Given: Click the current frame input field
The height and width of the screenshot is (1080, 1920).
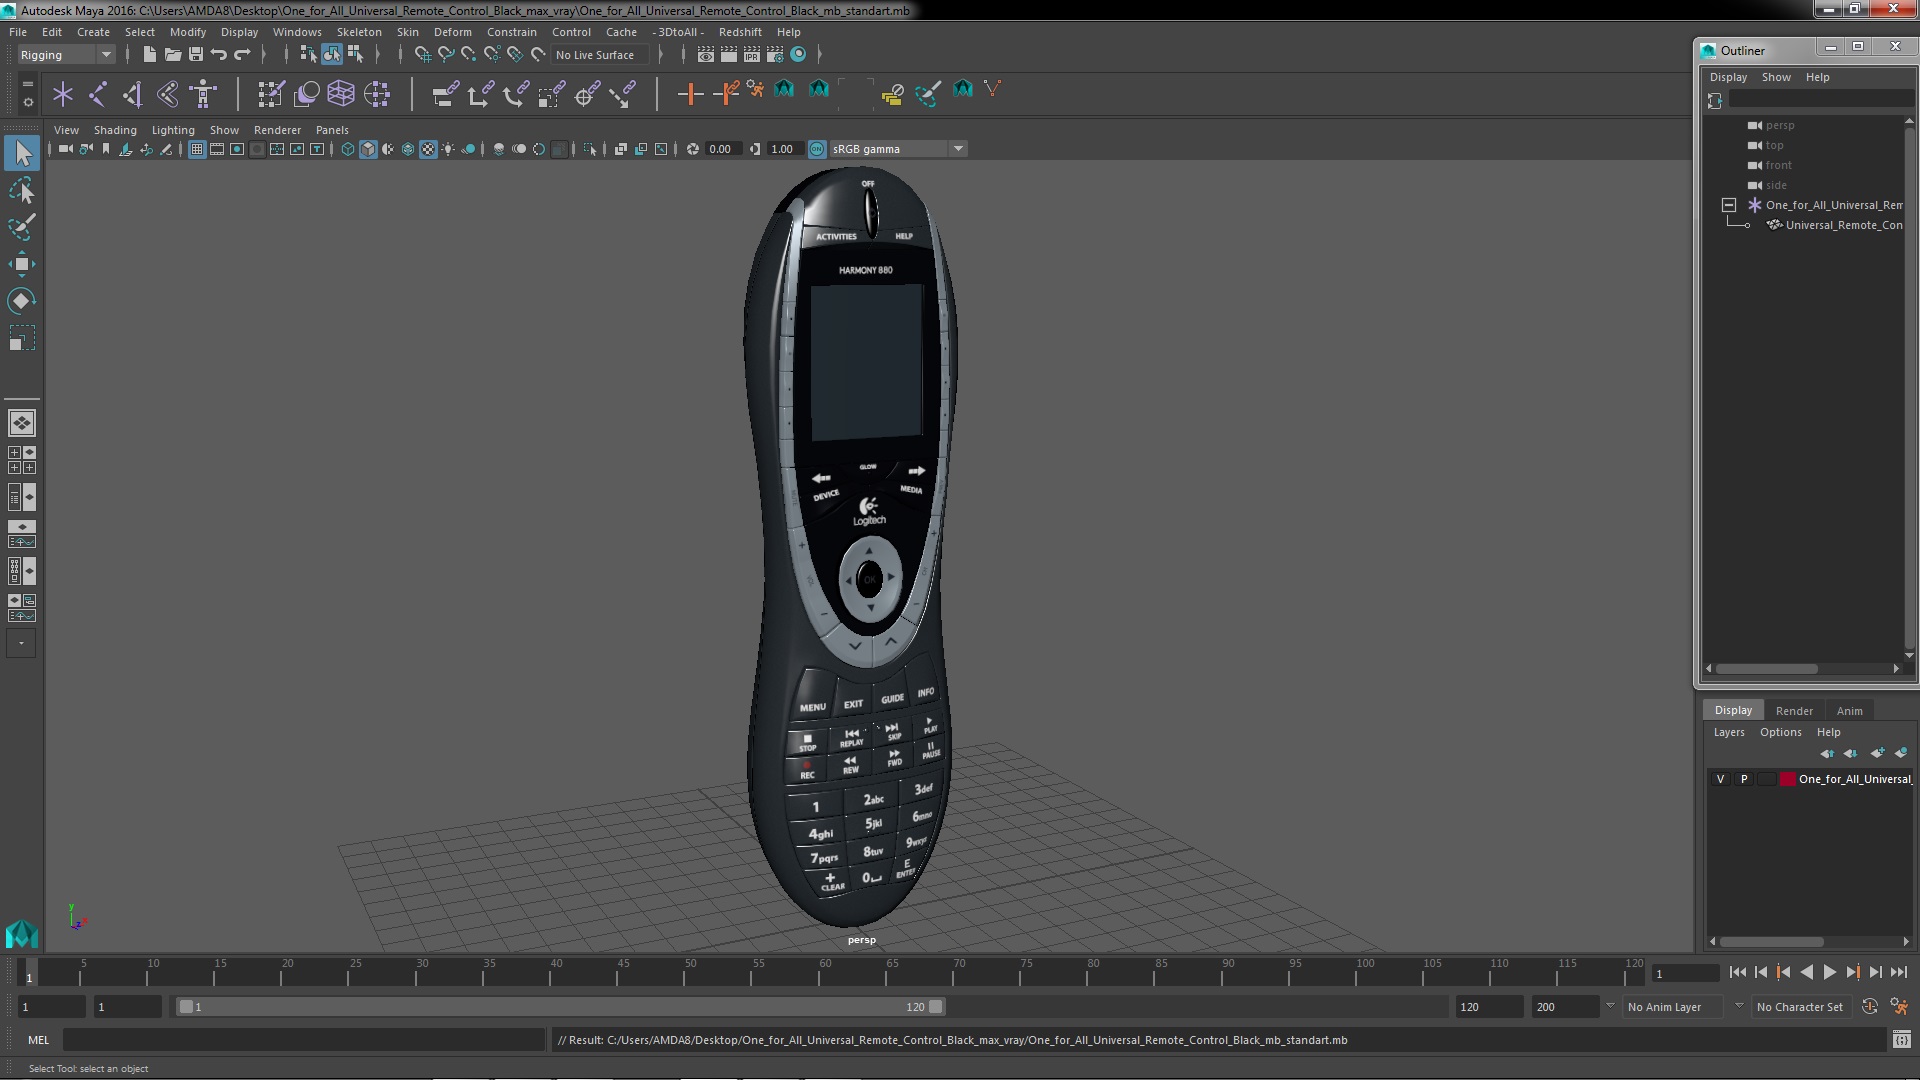Looking at the screenshot, I should pos(1685,973).
